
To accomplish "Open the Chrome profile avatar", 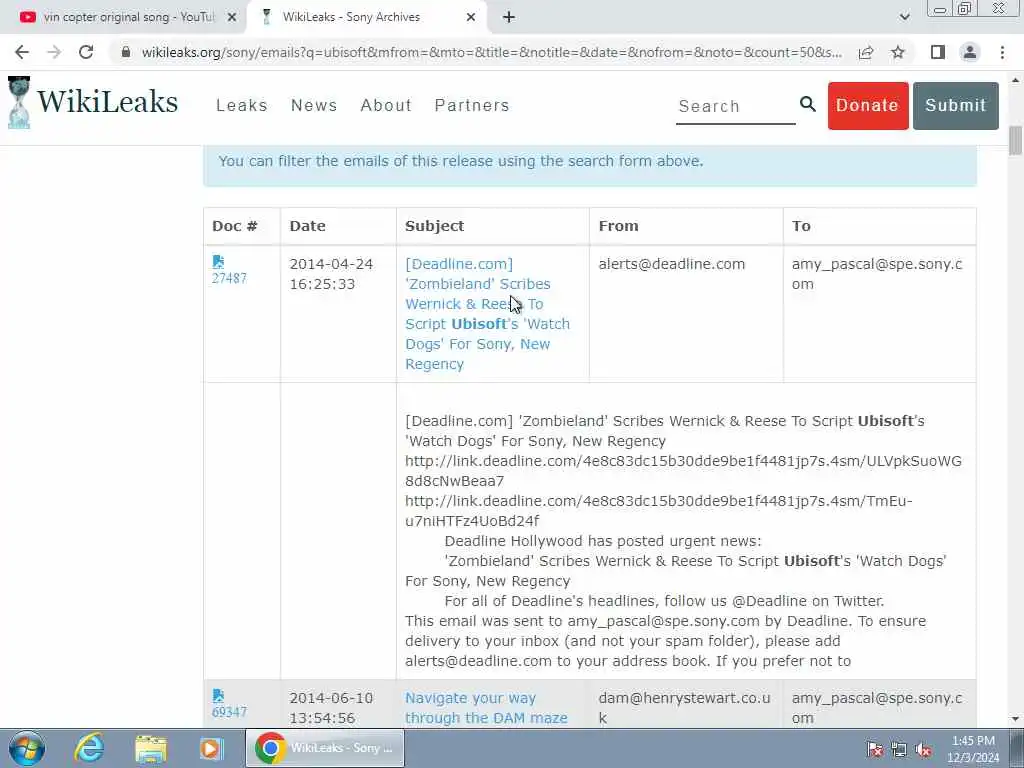I will pos(970,52).
